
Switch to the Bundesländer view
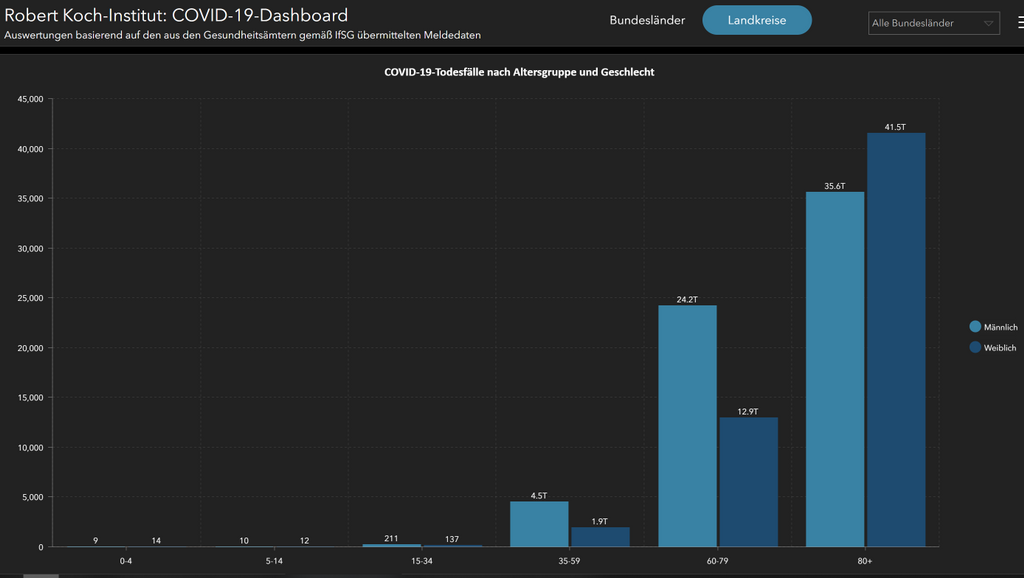[647, 20]
